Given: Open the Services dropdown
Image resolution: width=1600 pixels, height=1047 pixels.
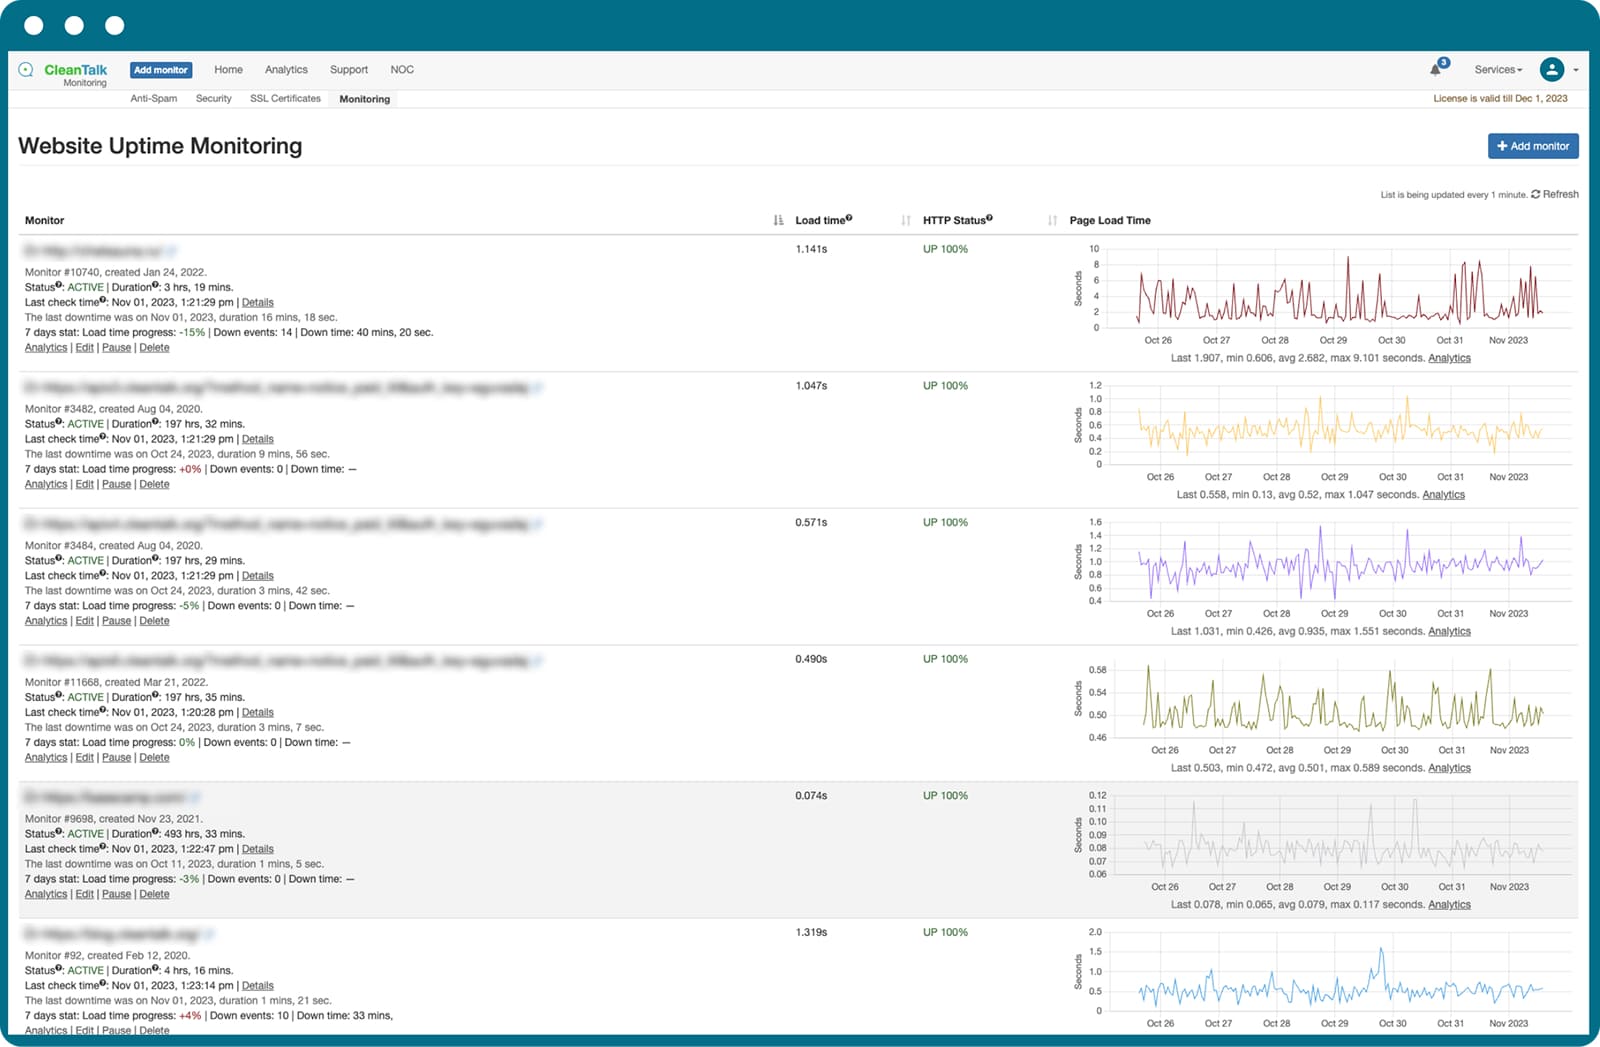Looking at the screenshot, I should [1496, 69].
